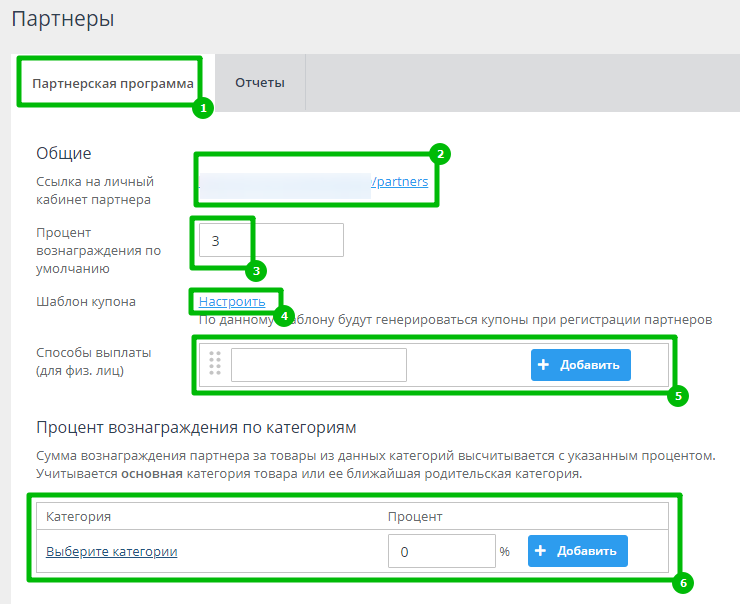Image resolution: width=740 pixels, height=604 pixels.
Task: Click the Категория column header
Action: point(78,516)
